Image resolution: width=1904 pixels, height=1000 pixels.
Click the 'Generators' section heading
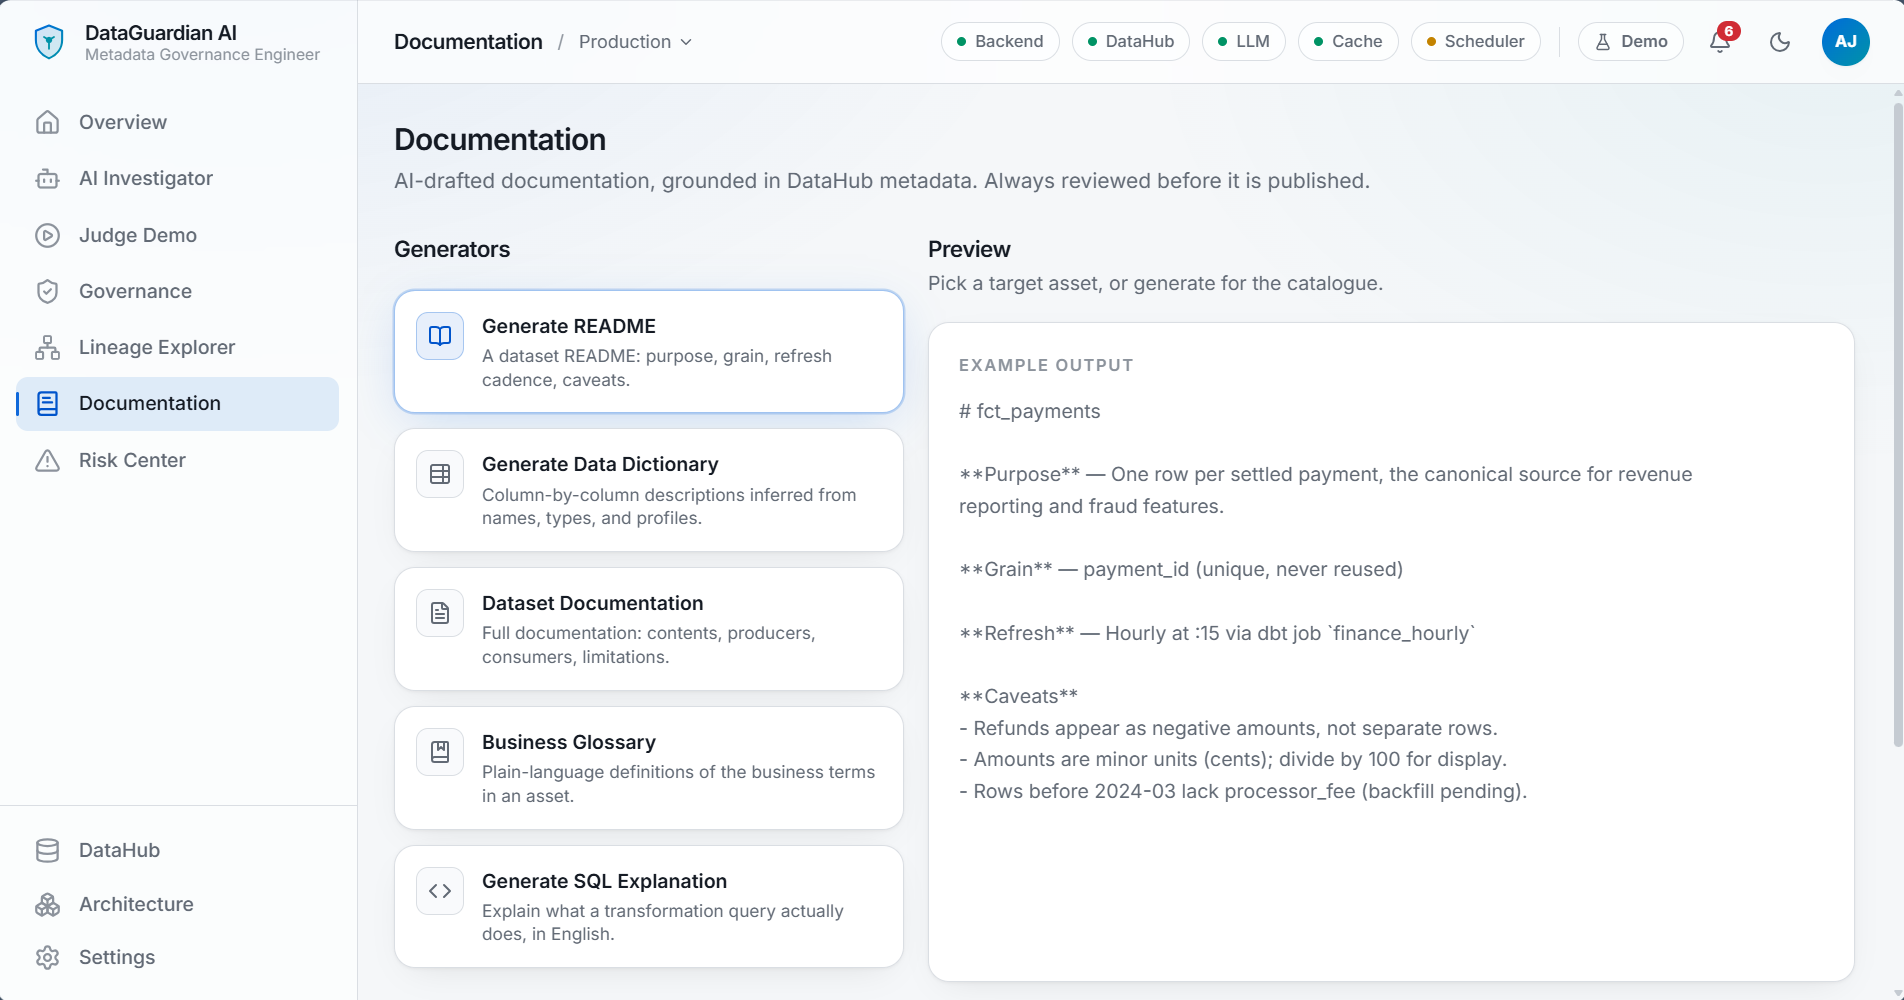(452, 249)
